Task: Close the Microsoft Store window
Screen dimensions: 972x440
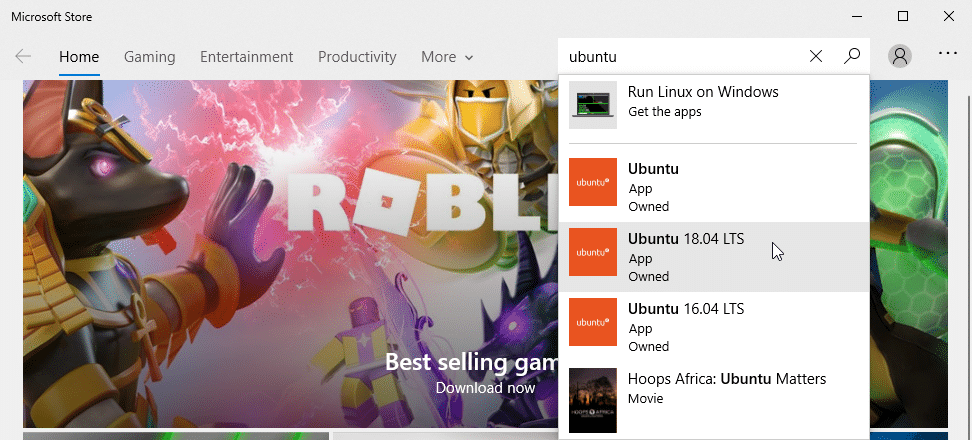Action: click(x=948, y=16)
